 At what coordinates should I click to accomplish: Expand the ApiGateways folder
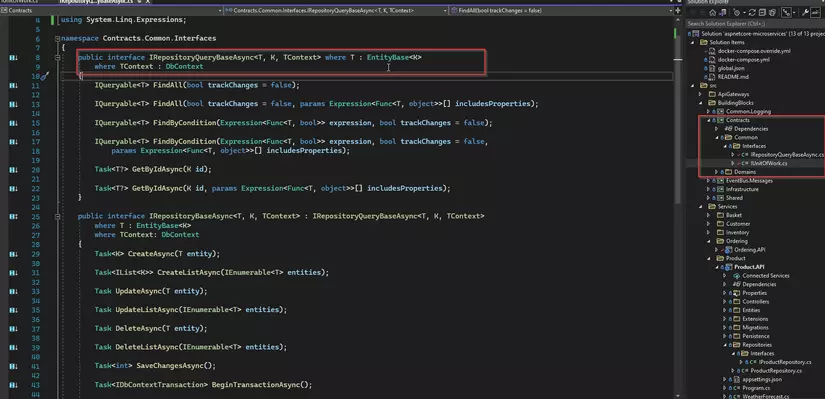tap(700, 94)
